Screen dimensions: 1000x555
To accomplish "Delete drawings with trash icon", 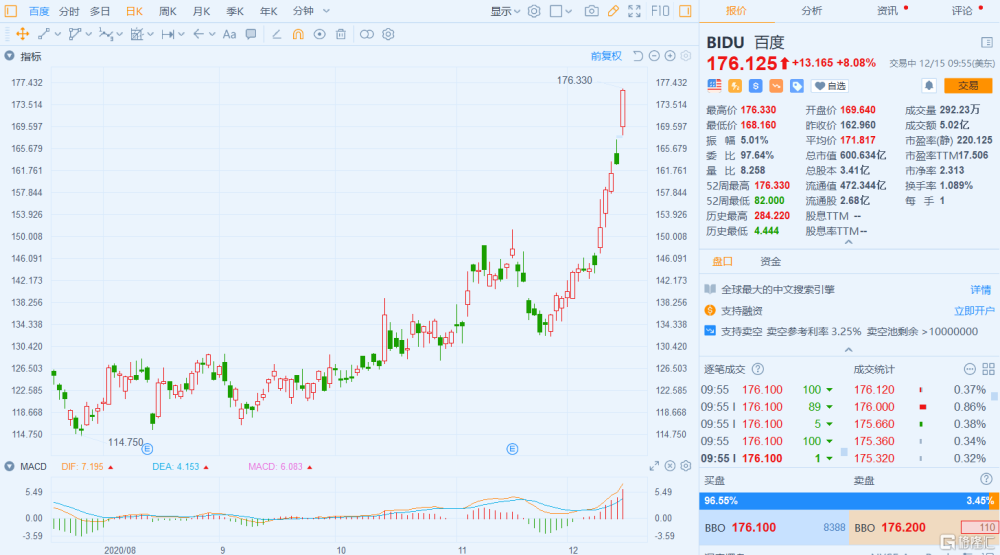I will [341, 34].
